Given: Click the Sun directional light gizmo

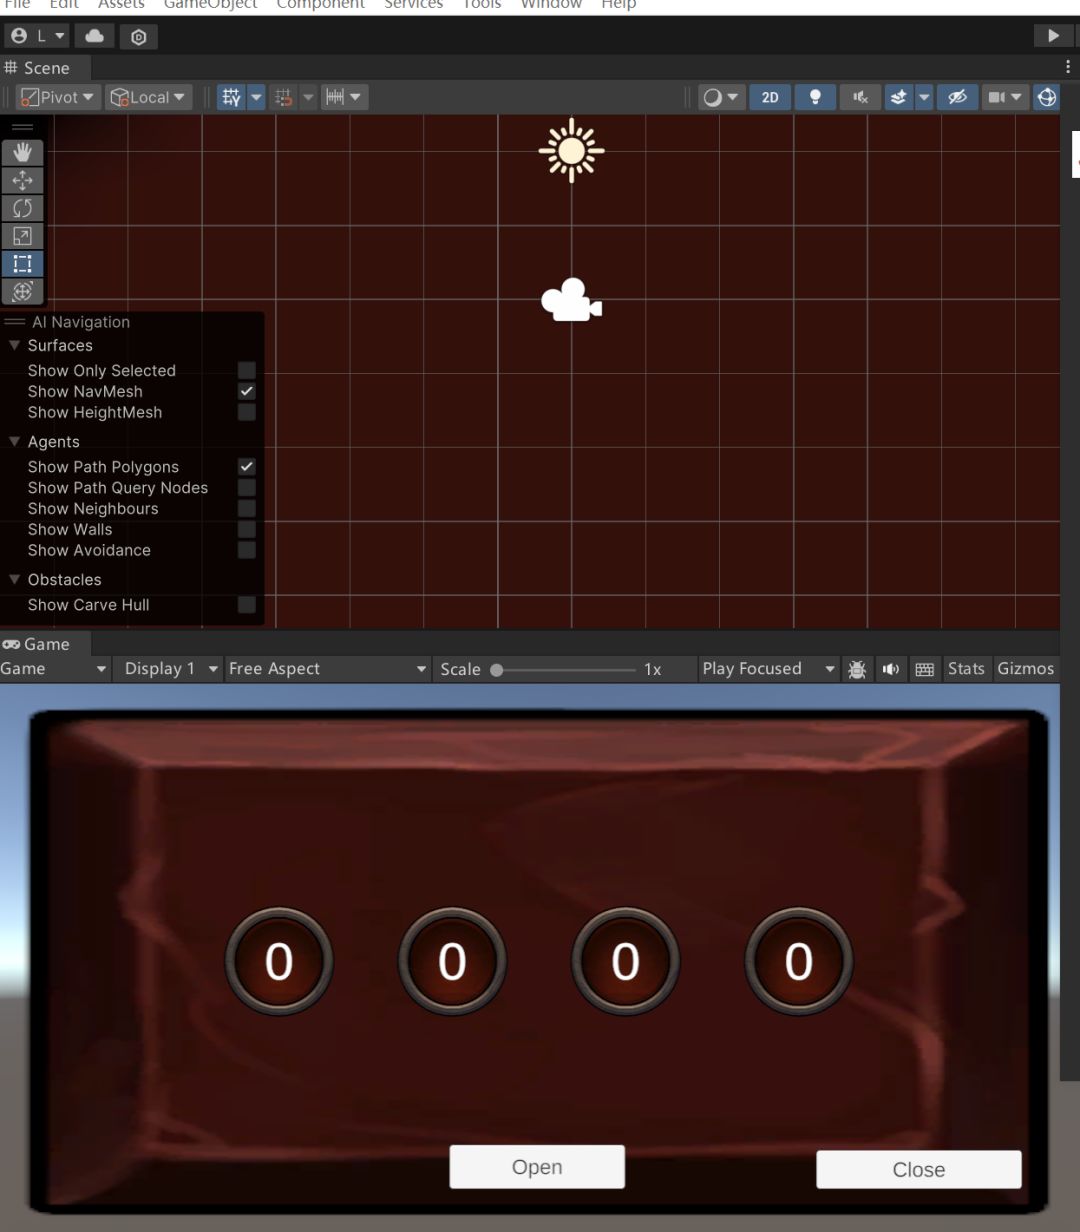Looking at the screenshot, I should [571, 151].
